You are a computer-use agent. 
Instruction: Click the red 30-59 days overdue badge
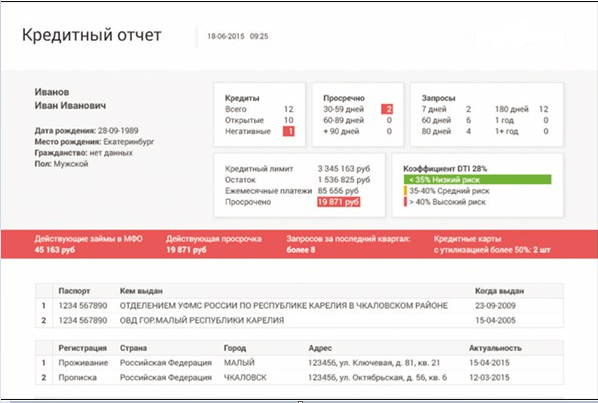387,109
